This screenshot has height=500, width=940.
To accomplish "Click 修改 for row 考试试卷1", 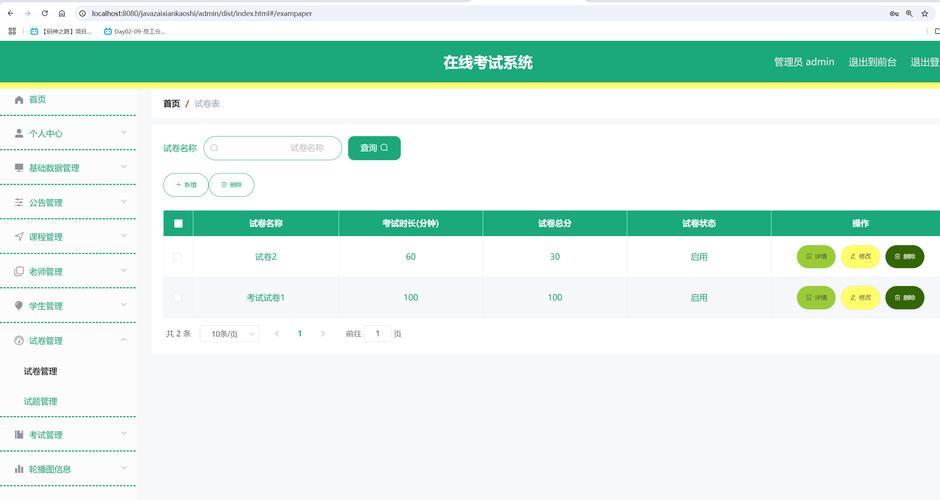I will 860,297.
